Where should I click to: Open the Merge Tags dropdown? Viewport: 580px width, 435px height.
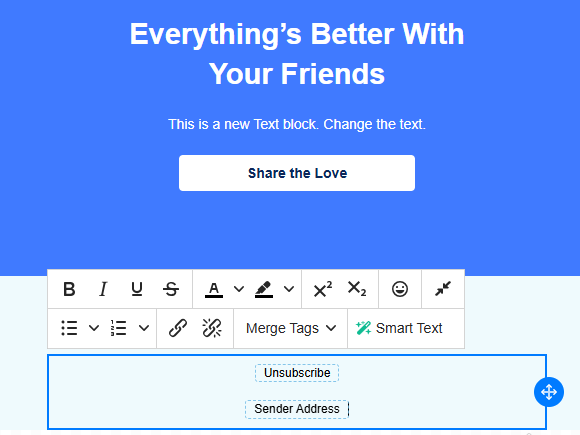(x=291, y=328)
